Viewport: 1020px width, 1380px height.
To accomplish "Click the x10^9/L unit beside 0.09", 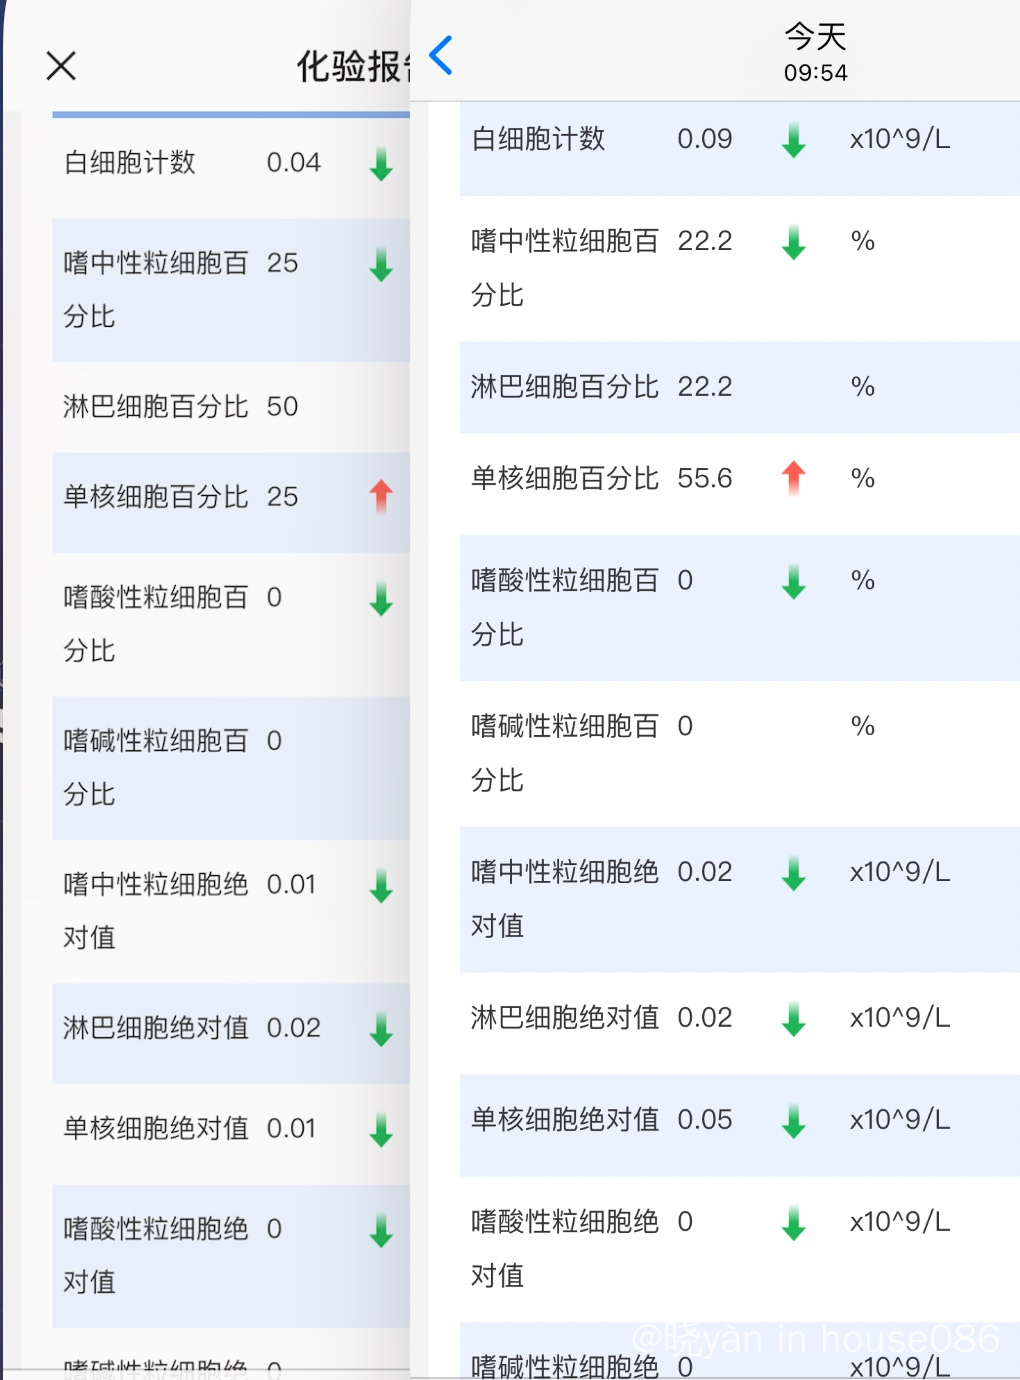I will (900, 139).
